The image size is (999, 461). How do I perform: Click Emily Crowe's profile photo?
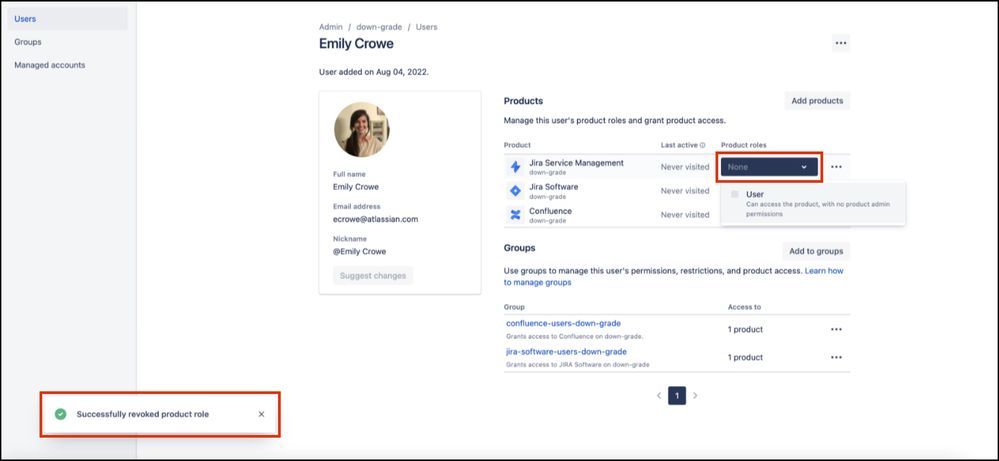coord(361,129)
